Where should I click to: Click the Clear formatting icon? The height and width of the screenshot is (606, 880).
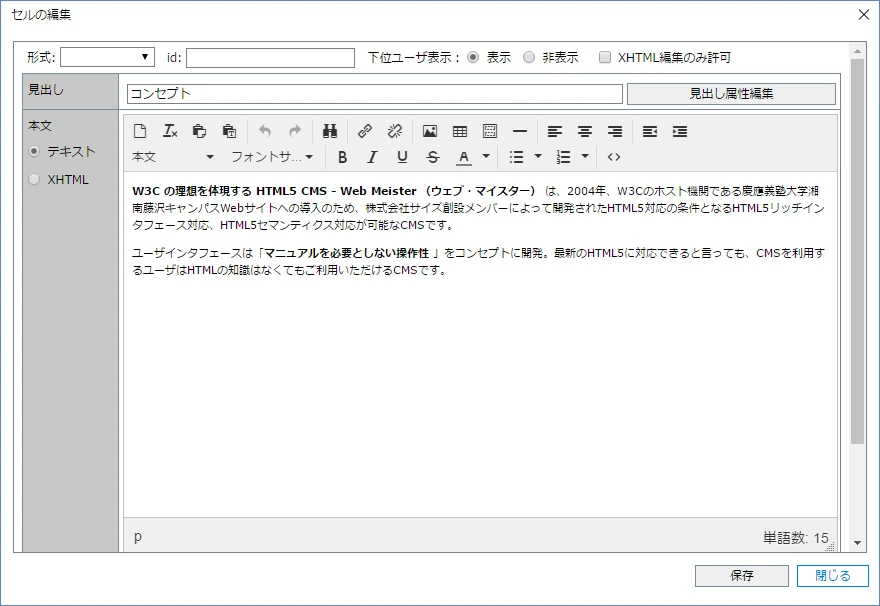tap(170, 131)
